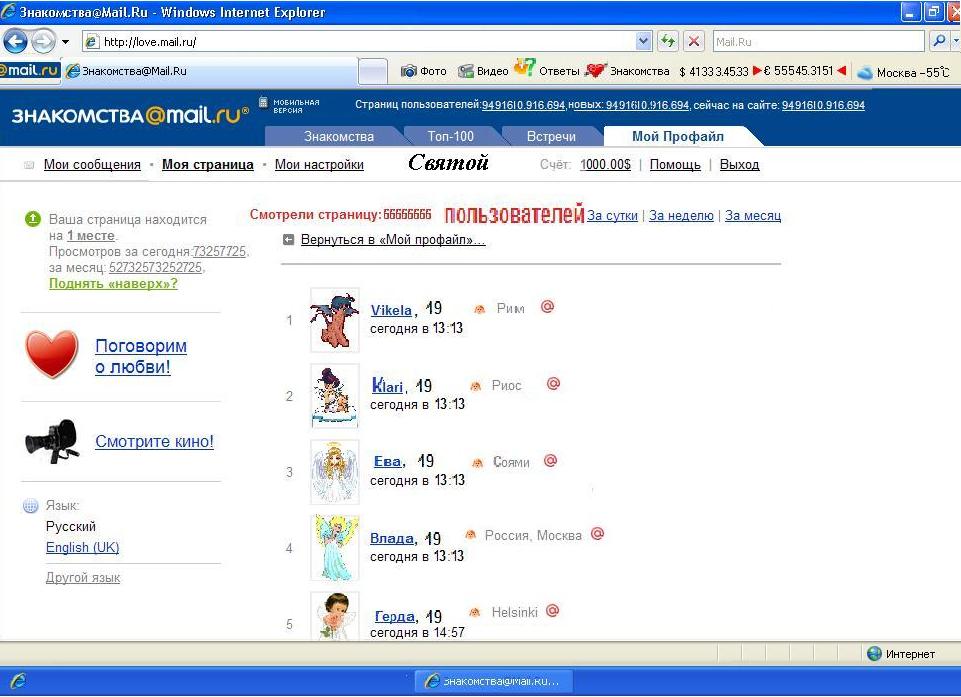The height and width of the screenshot is (697, 961).
Task: Open Мои настройки link
Action: tap(319, 164)
